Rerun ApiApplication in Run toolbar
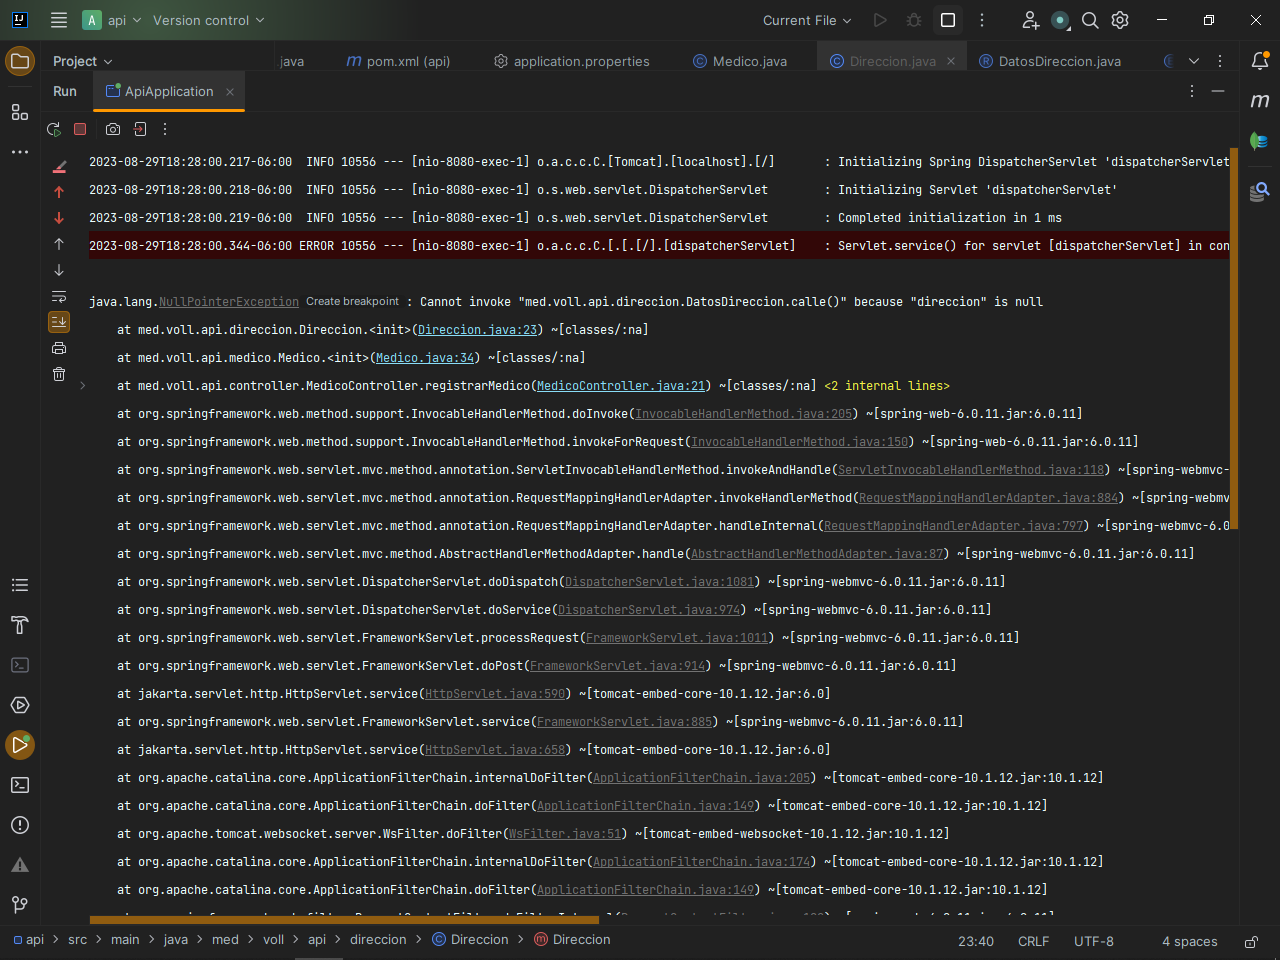This screenshot has height=960, width=1280. pos(54,129)
